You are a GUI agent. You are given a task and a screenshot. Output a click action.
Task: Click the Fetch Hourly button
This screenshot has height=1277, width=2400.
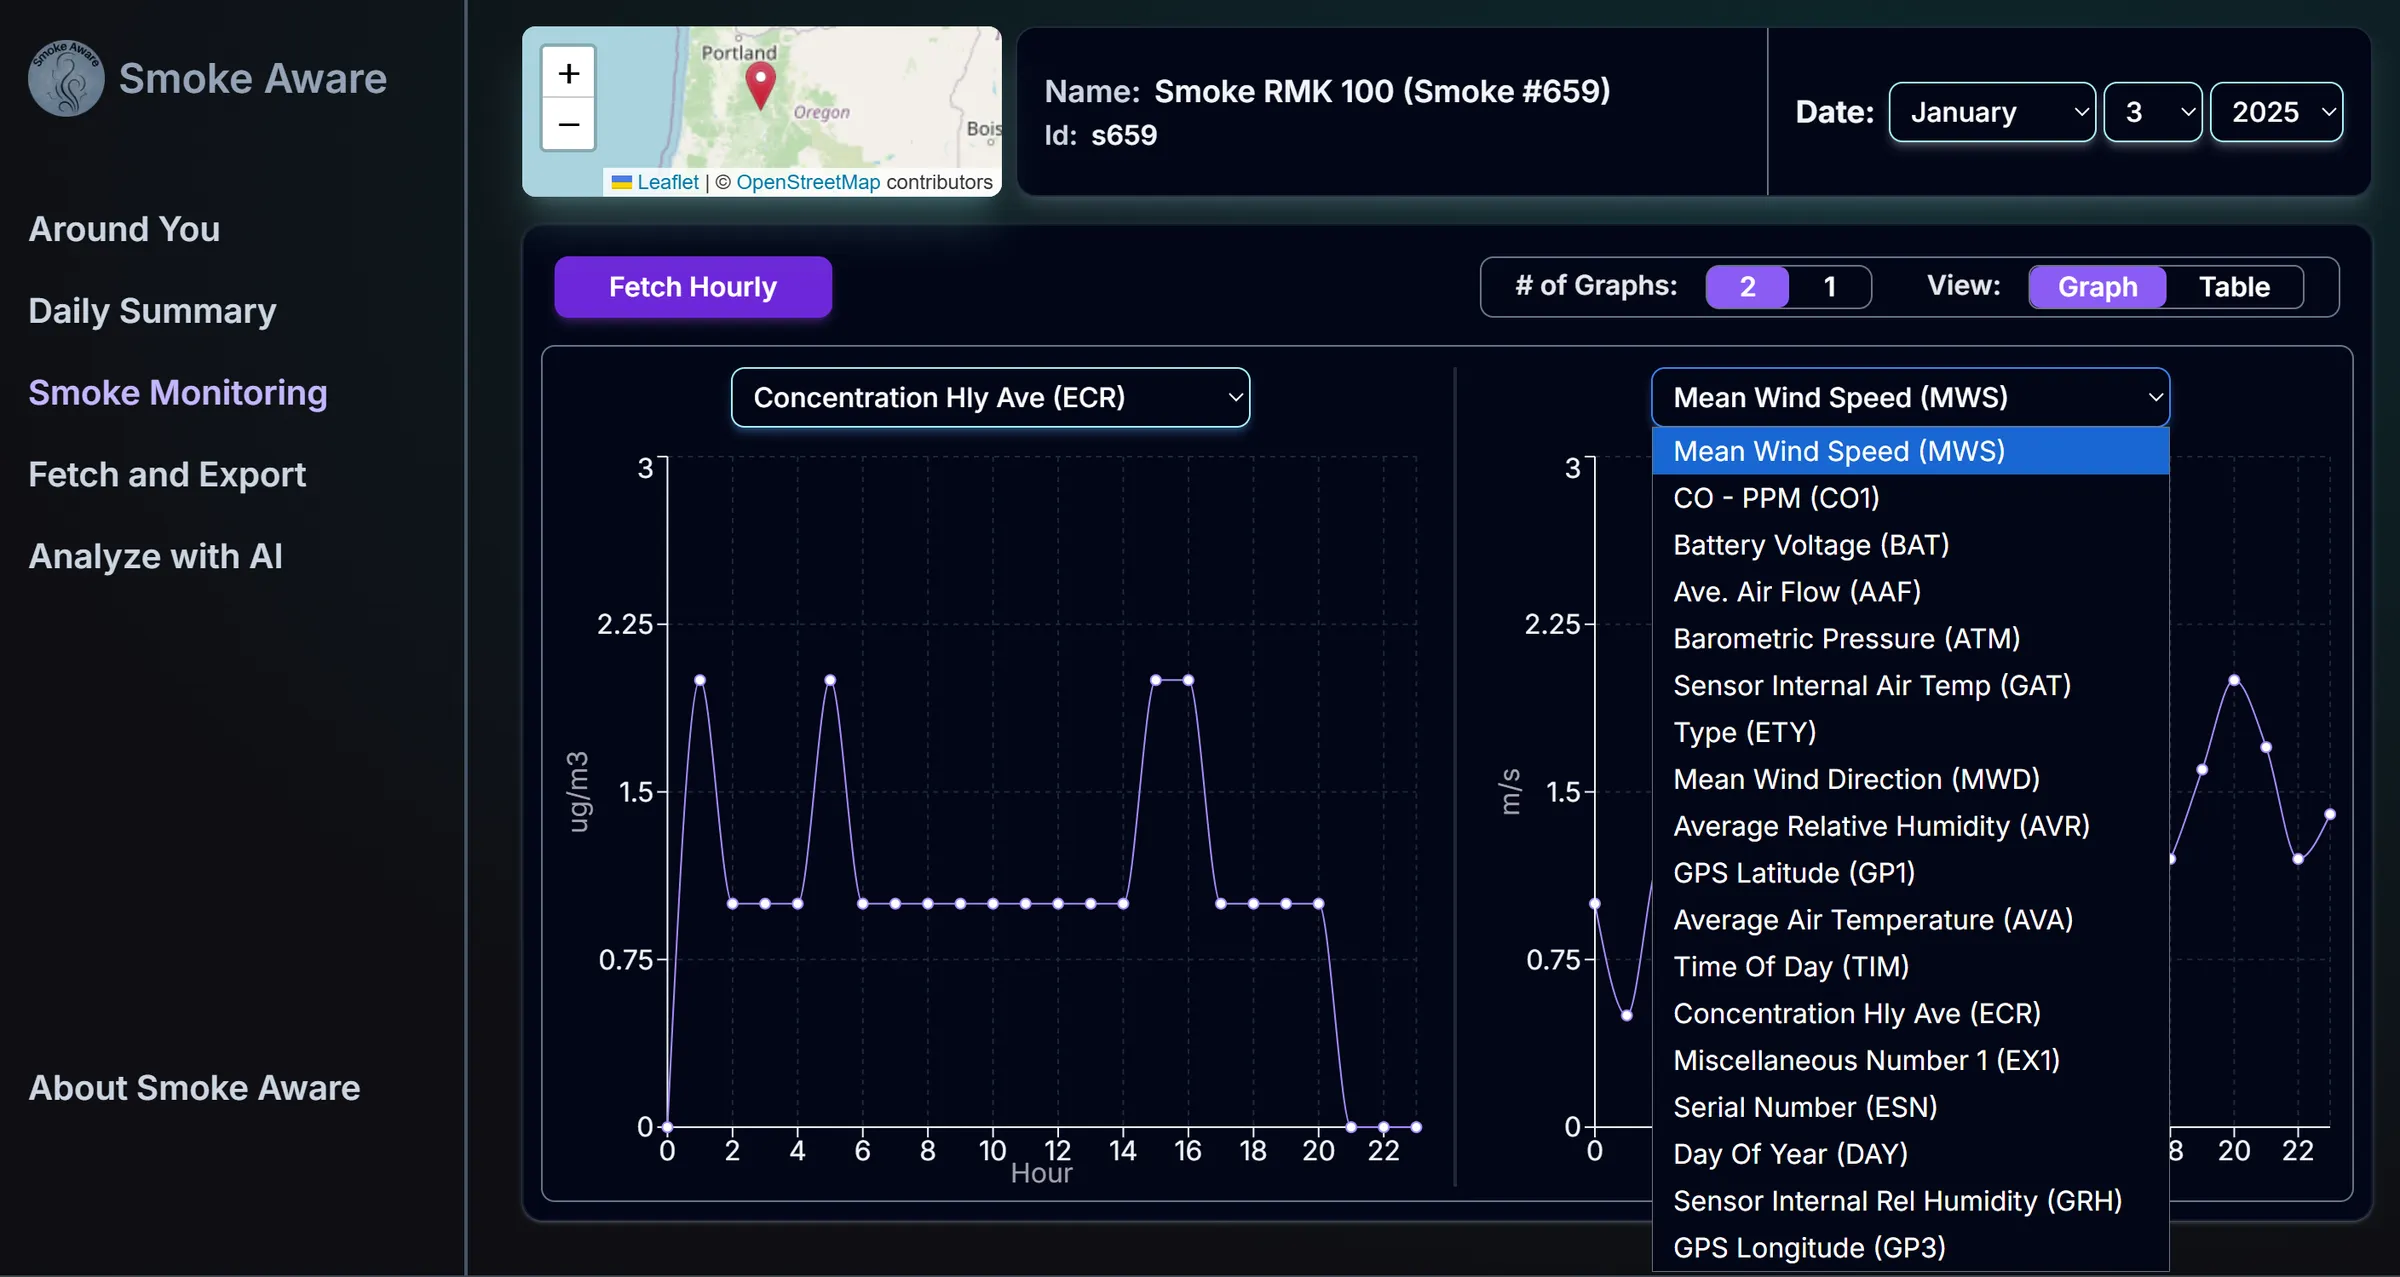point(693,287)
